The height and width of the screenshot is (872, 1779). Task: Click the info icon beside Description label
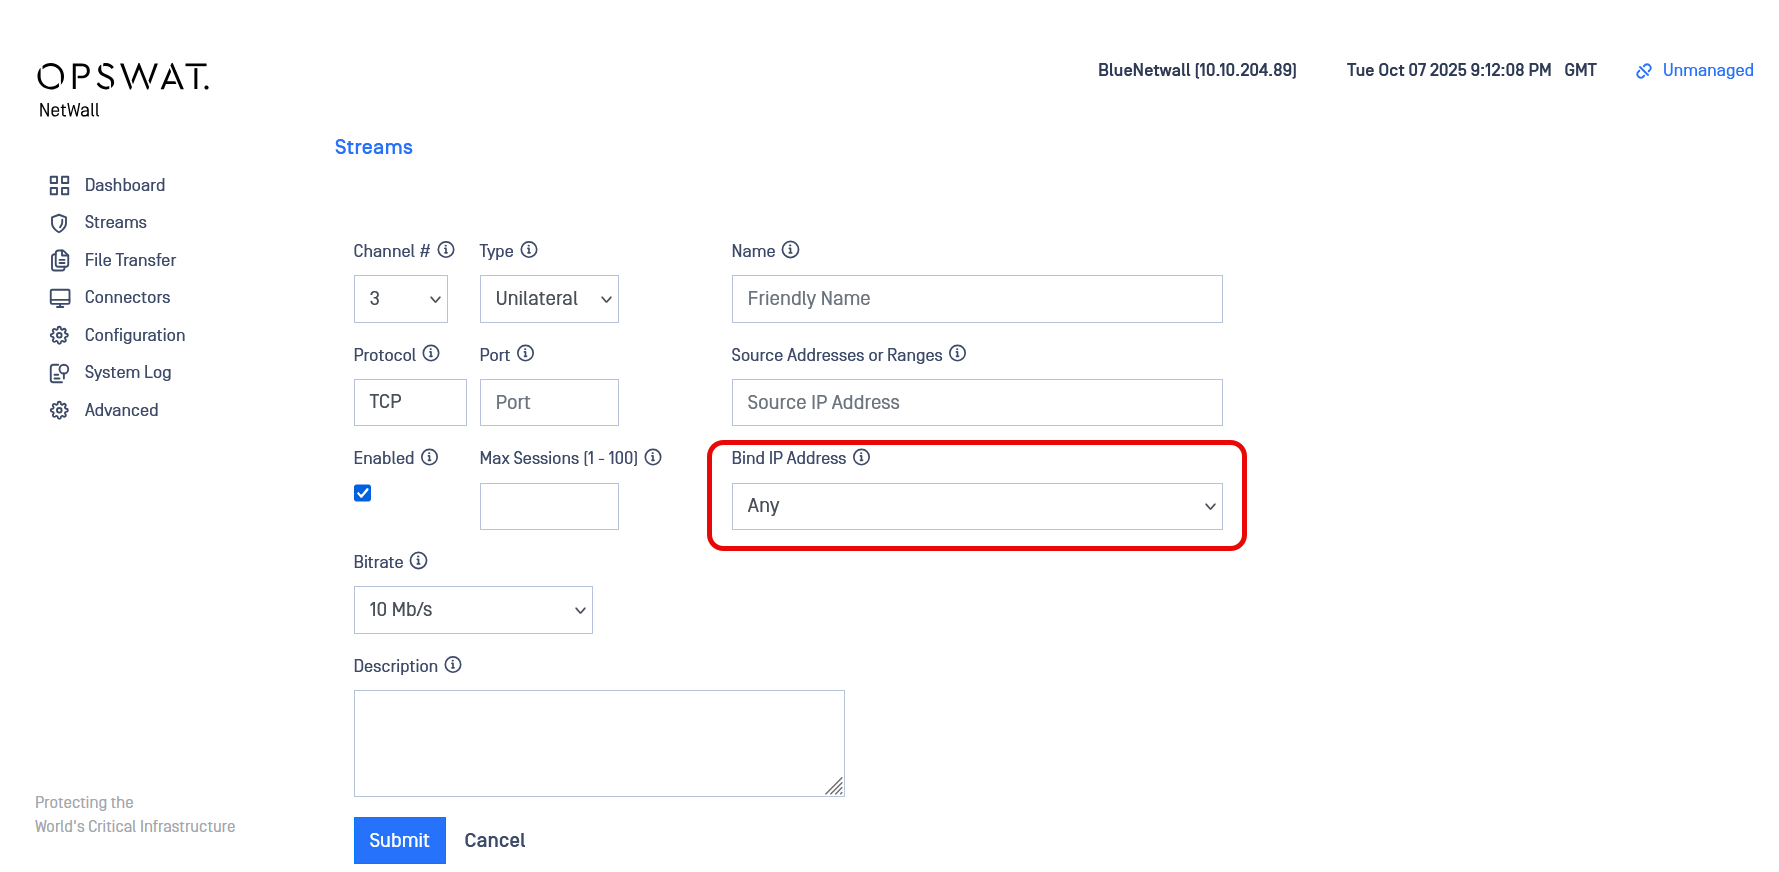pos(453,665)
